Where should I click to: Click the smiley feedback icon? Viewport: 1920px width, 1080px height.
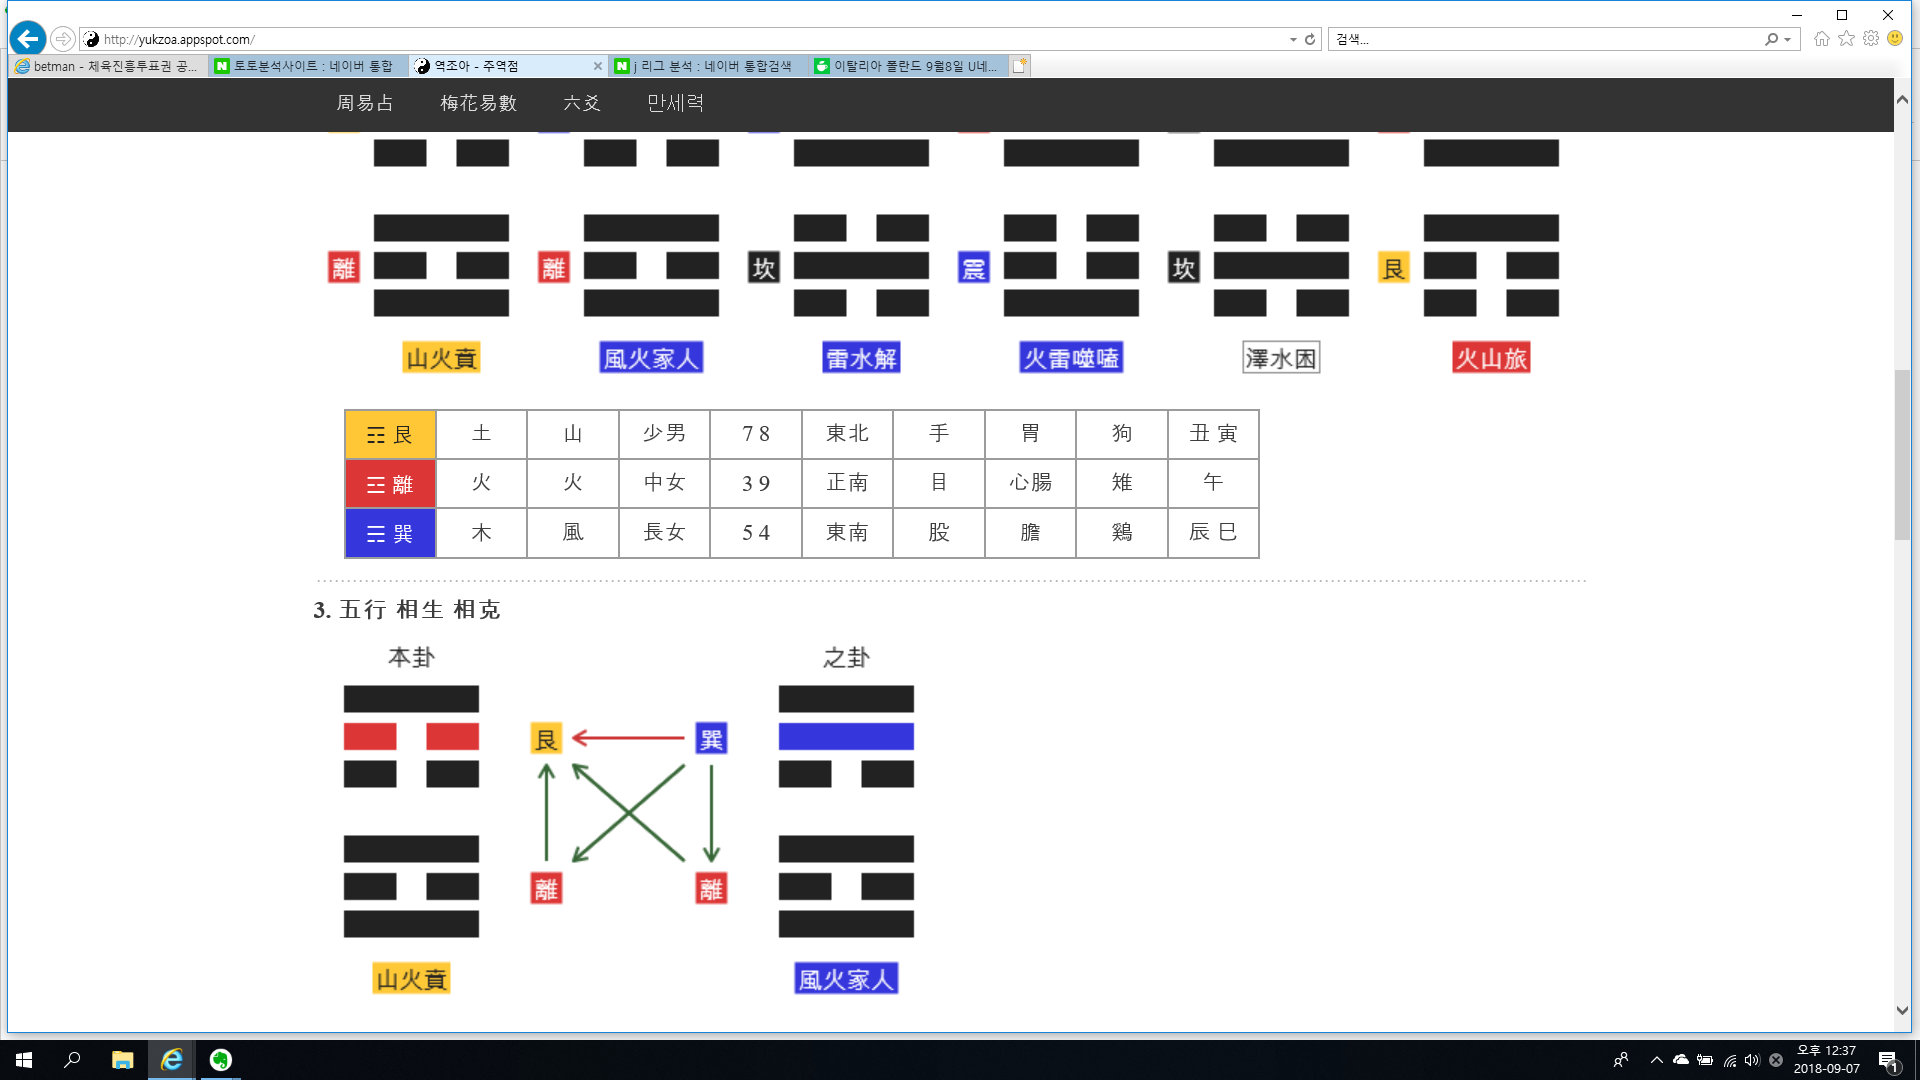pyautogui.click(x=1895, y=38)
